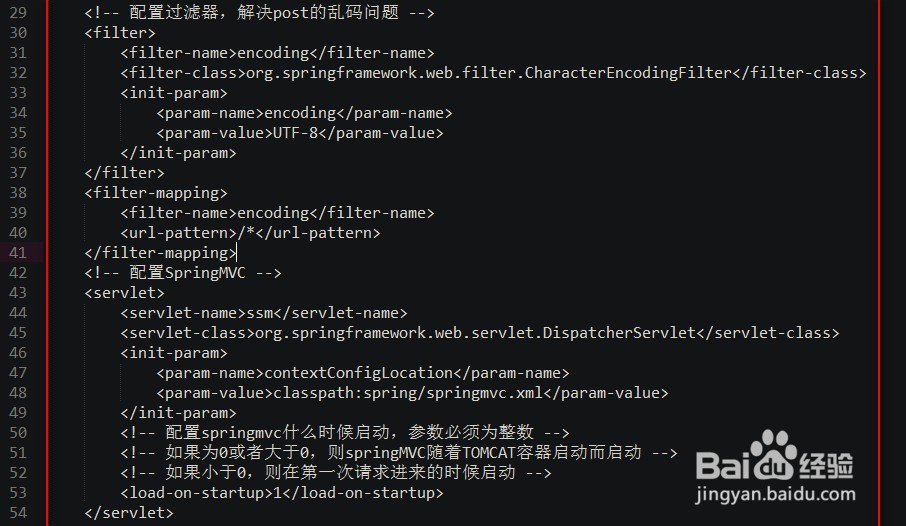Click line number 54 in the gutter

pyautogui.click(x=18, y=513)
